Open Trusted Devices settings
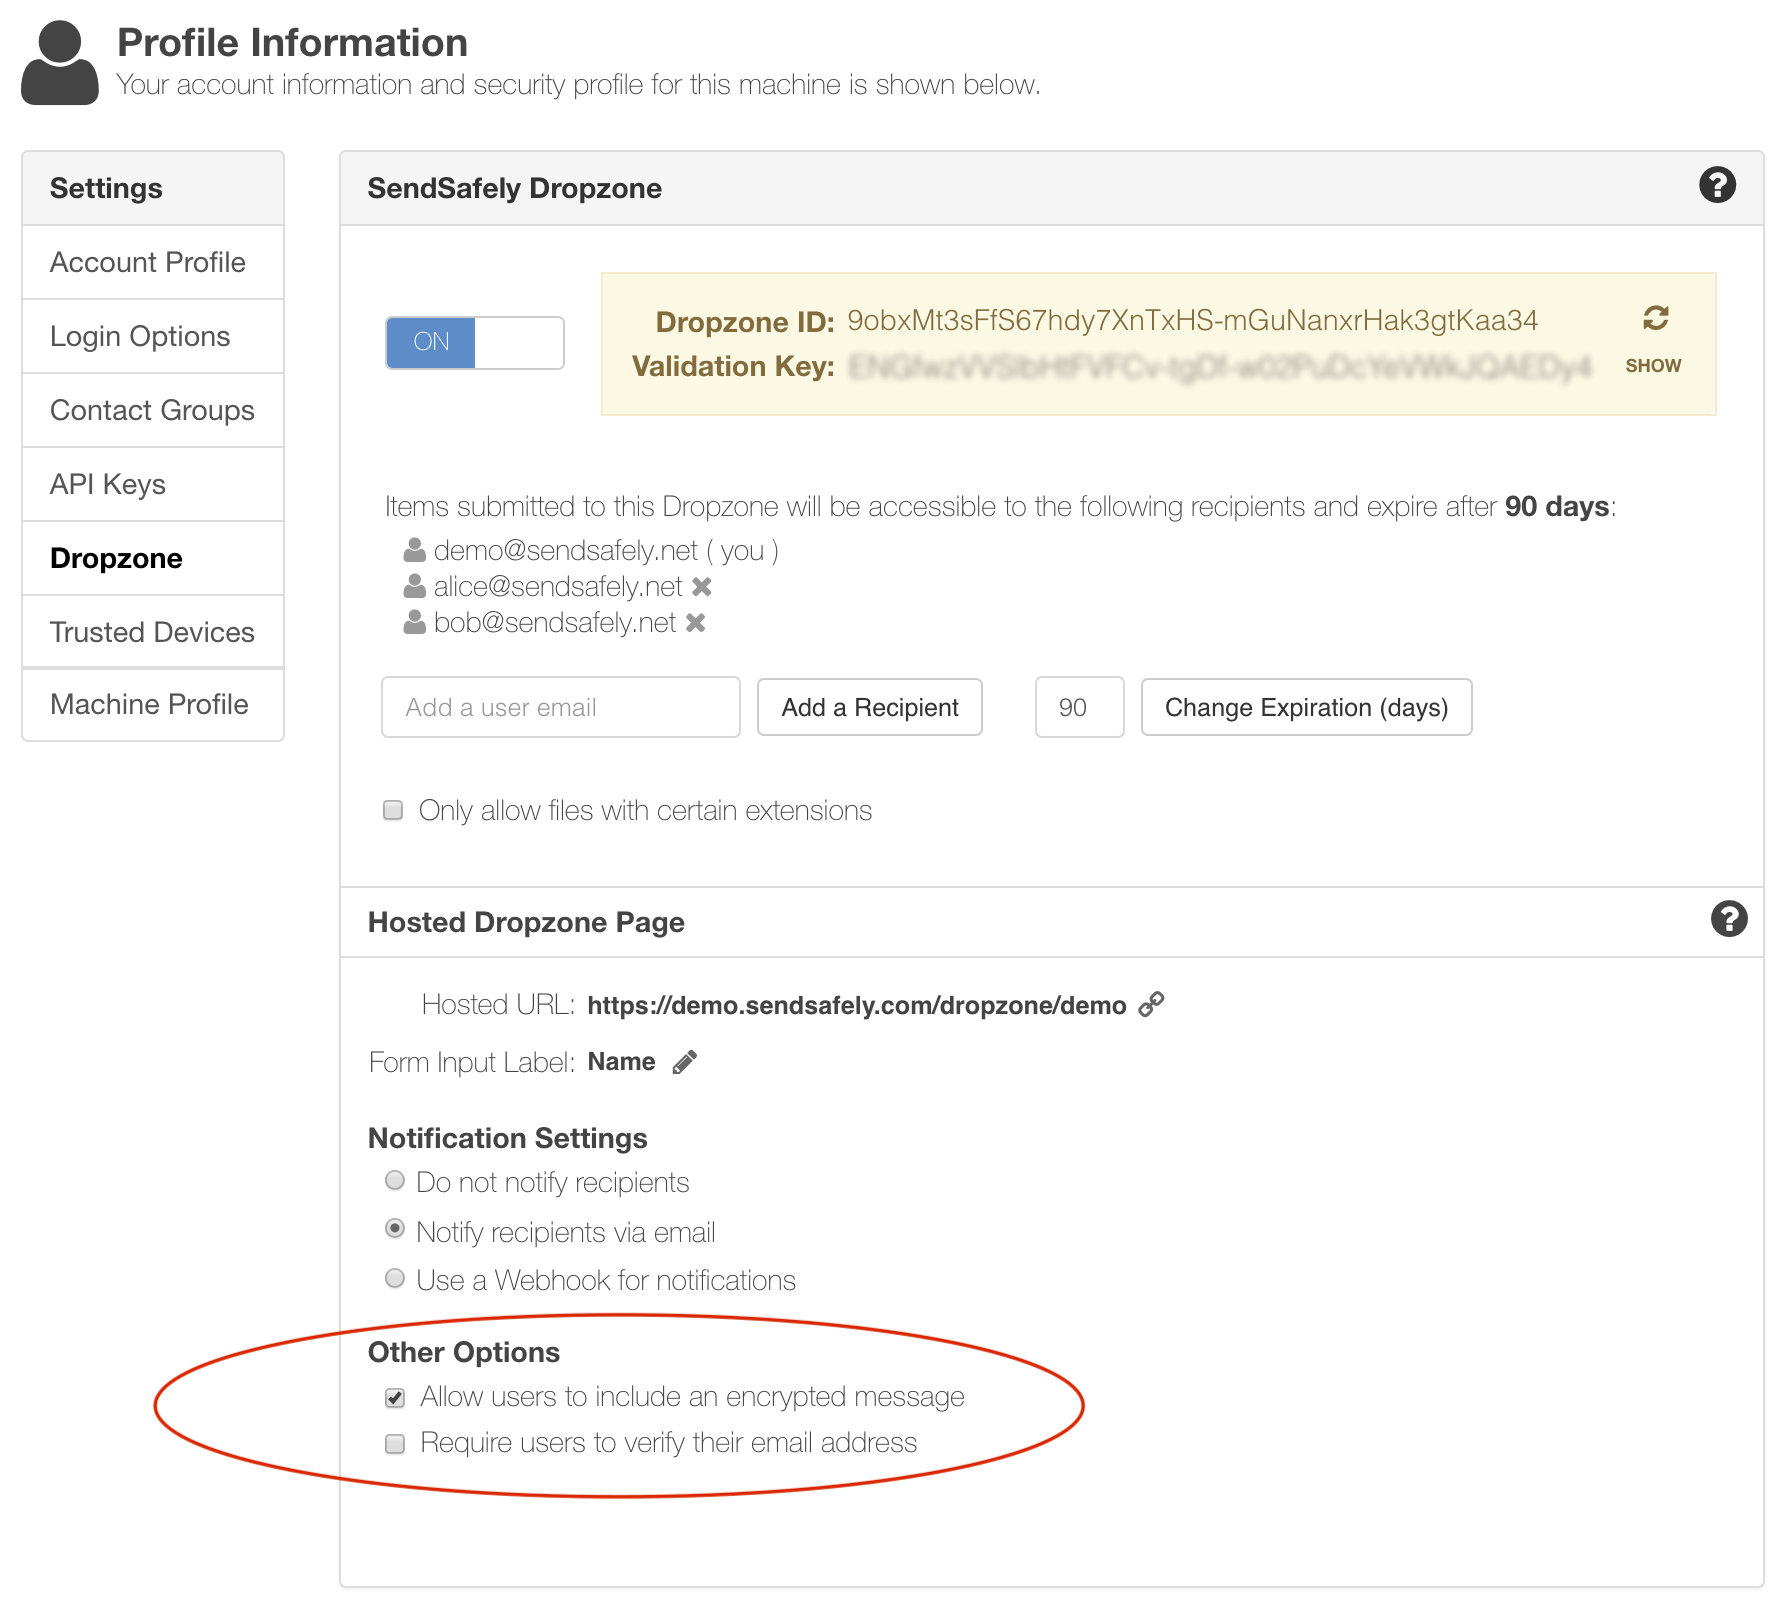Image resolution: width=1788 pixels, height=1612 pixels. (x=153, y=632)
